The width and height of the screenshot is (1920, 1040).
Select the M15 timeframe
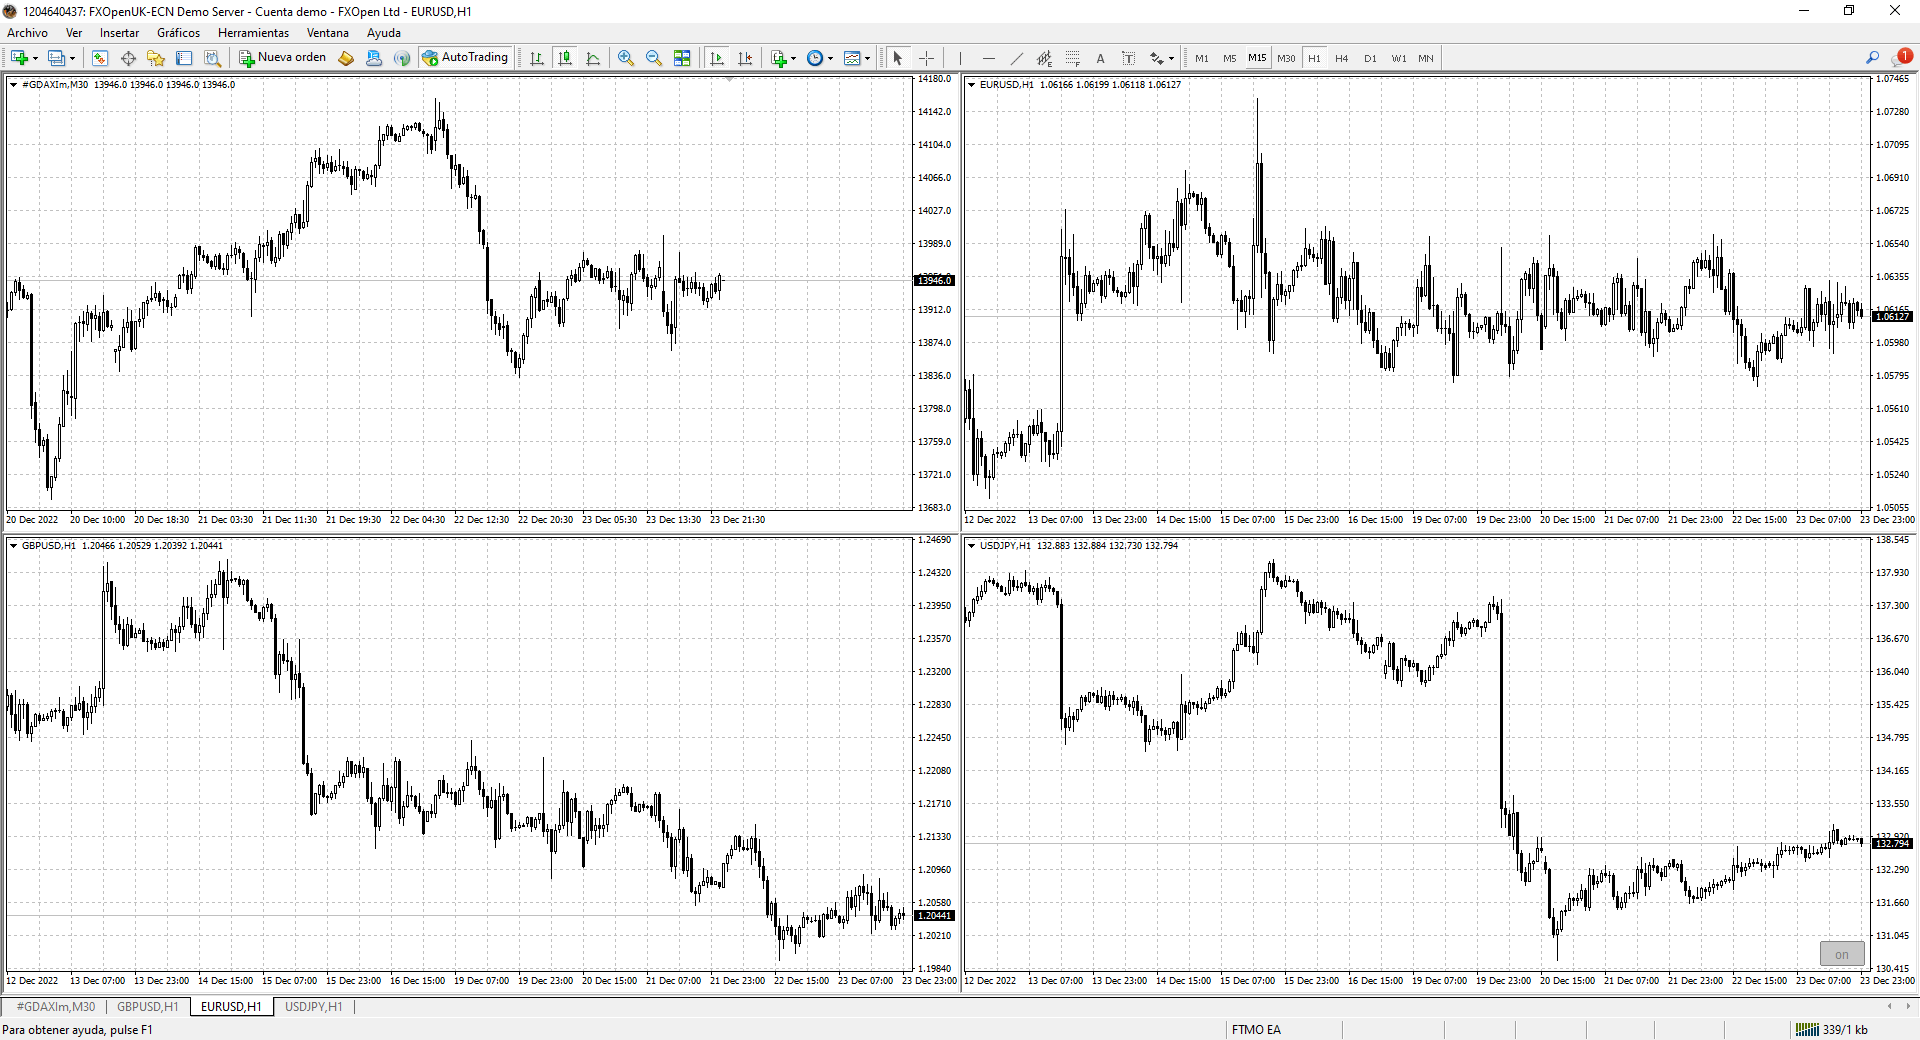(x=1257, y=58)
